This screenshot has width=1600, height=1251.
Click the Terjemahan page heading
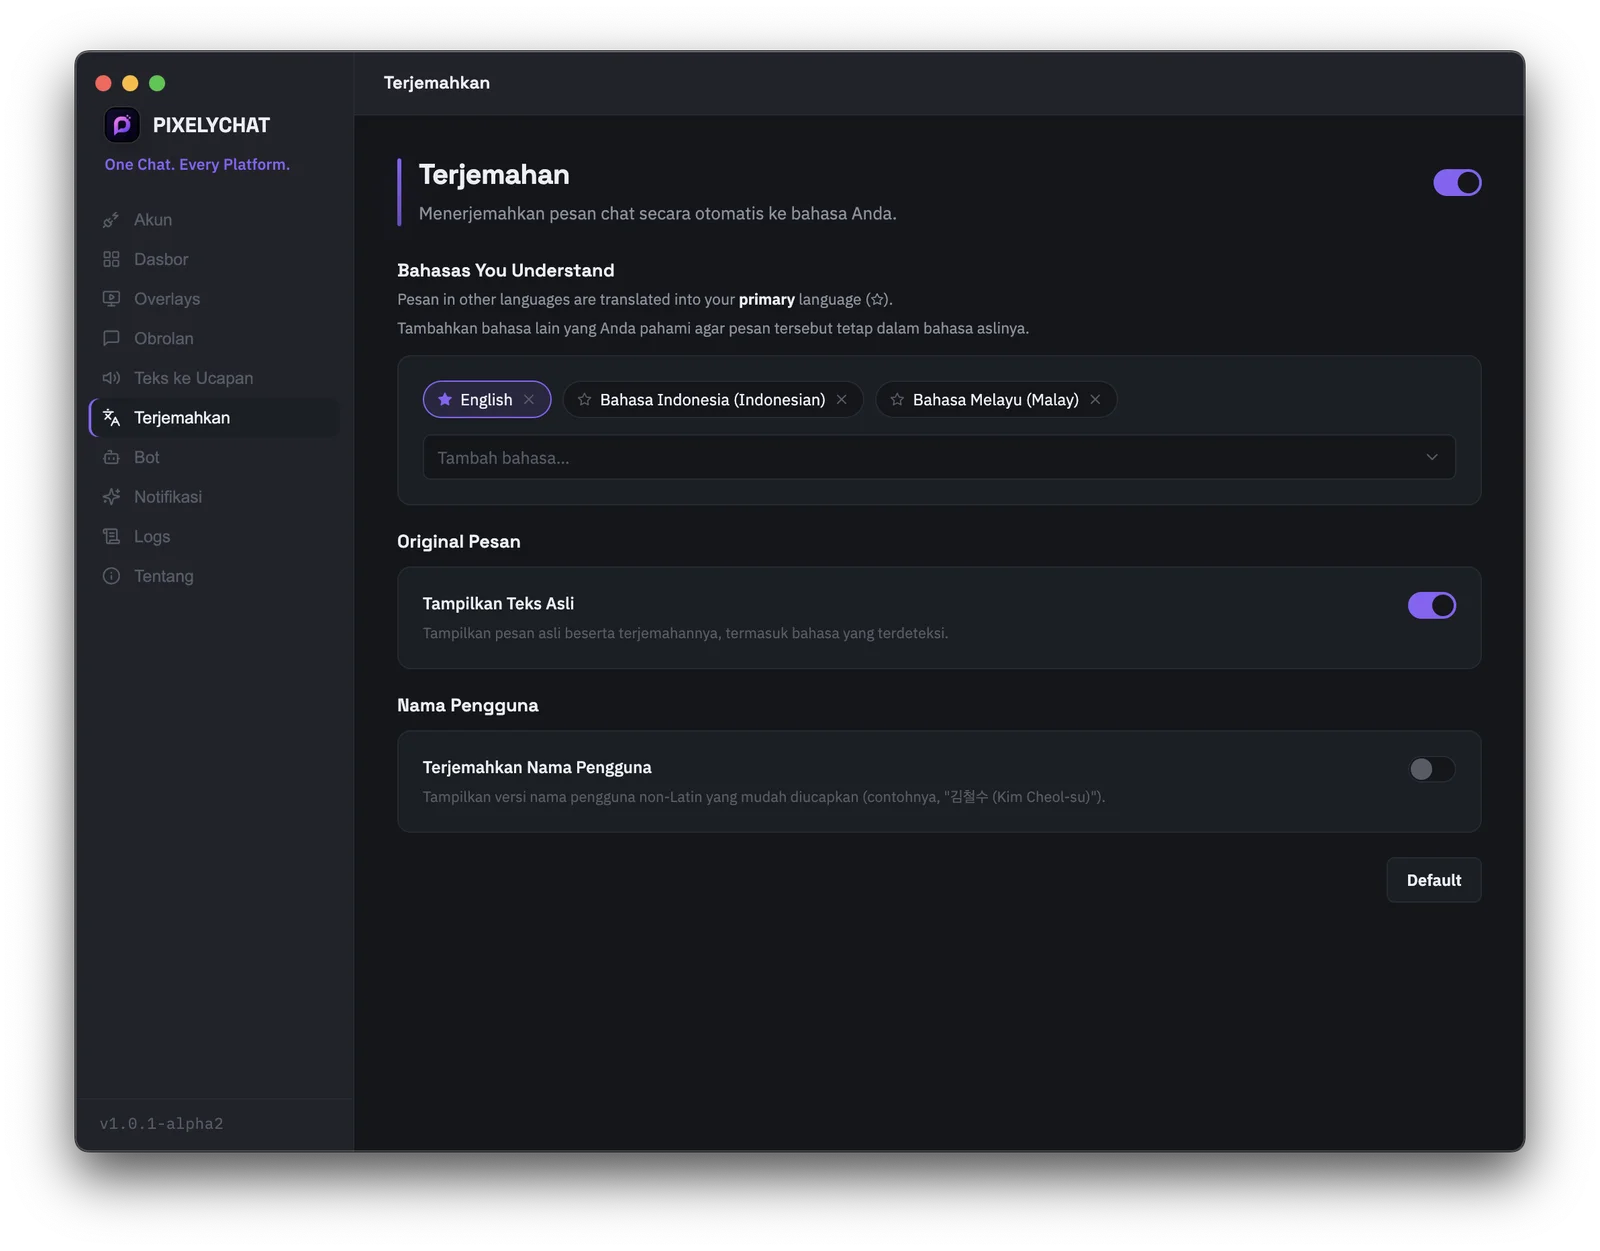(494, 174)
